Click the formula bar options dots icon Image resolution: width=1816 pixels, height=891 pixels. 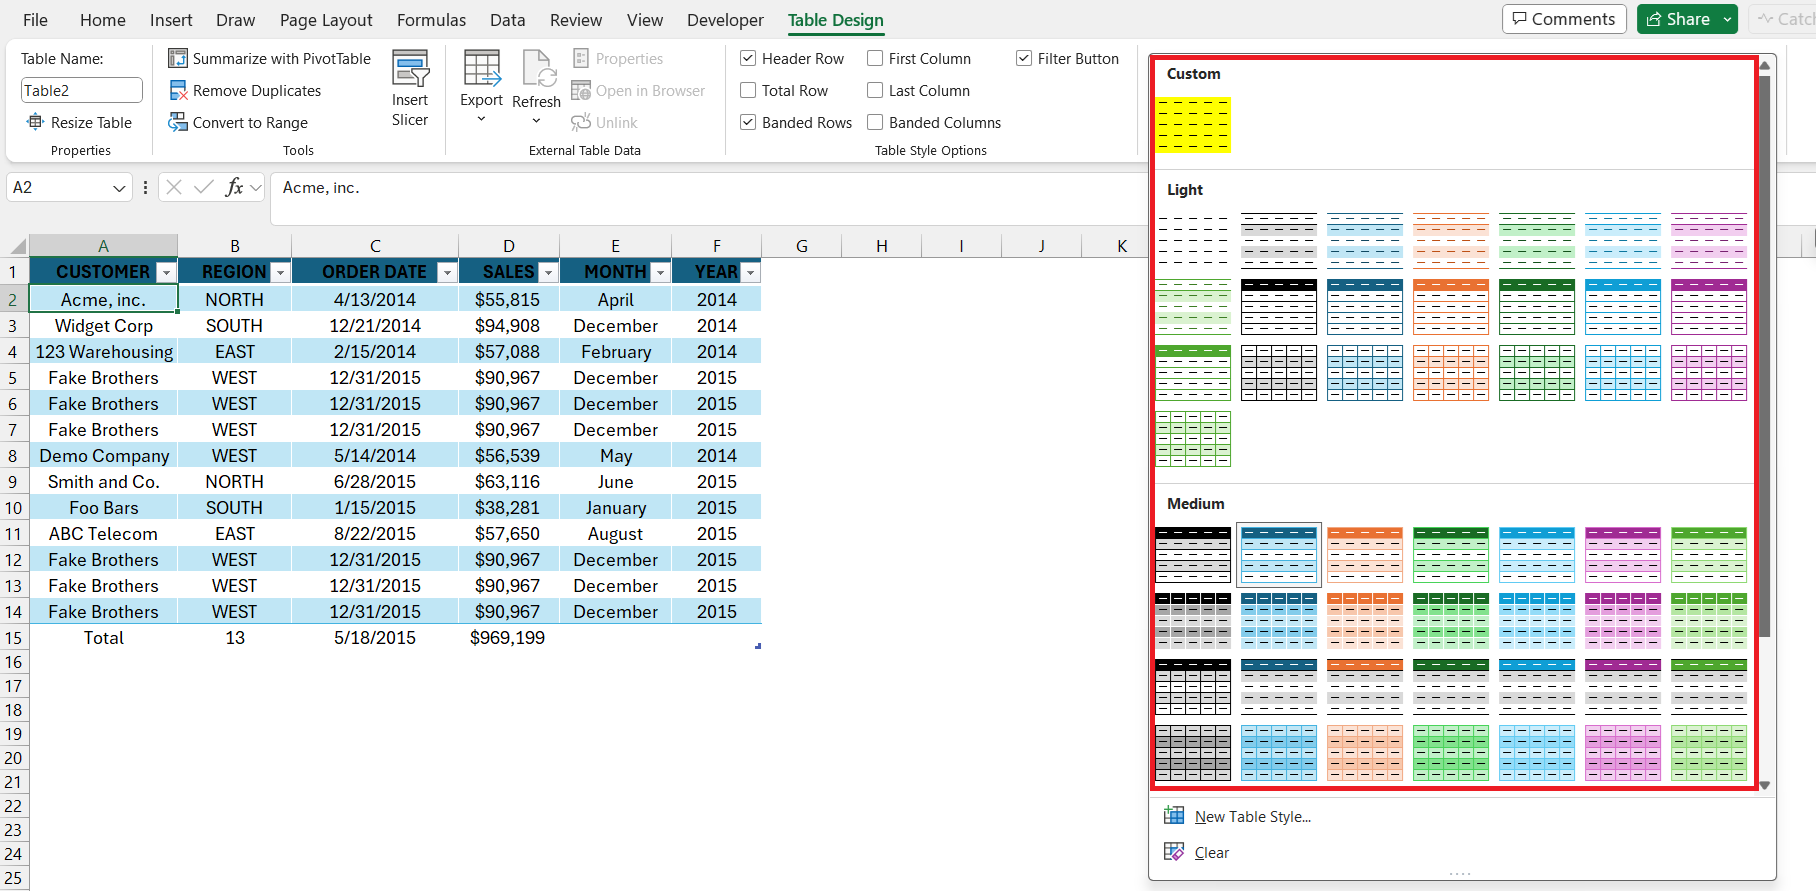pyautogui.click(x=146, y=187)
